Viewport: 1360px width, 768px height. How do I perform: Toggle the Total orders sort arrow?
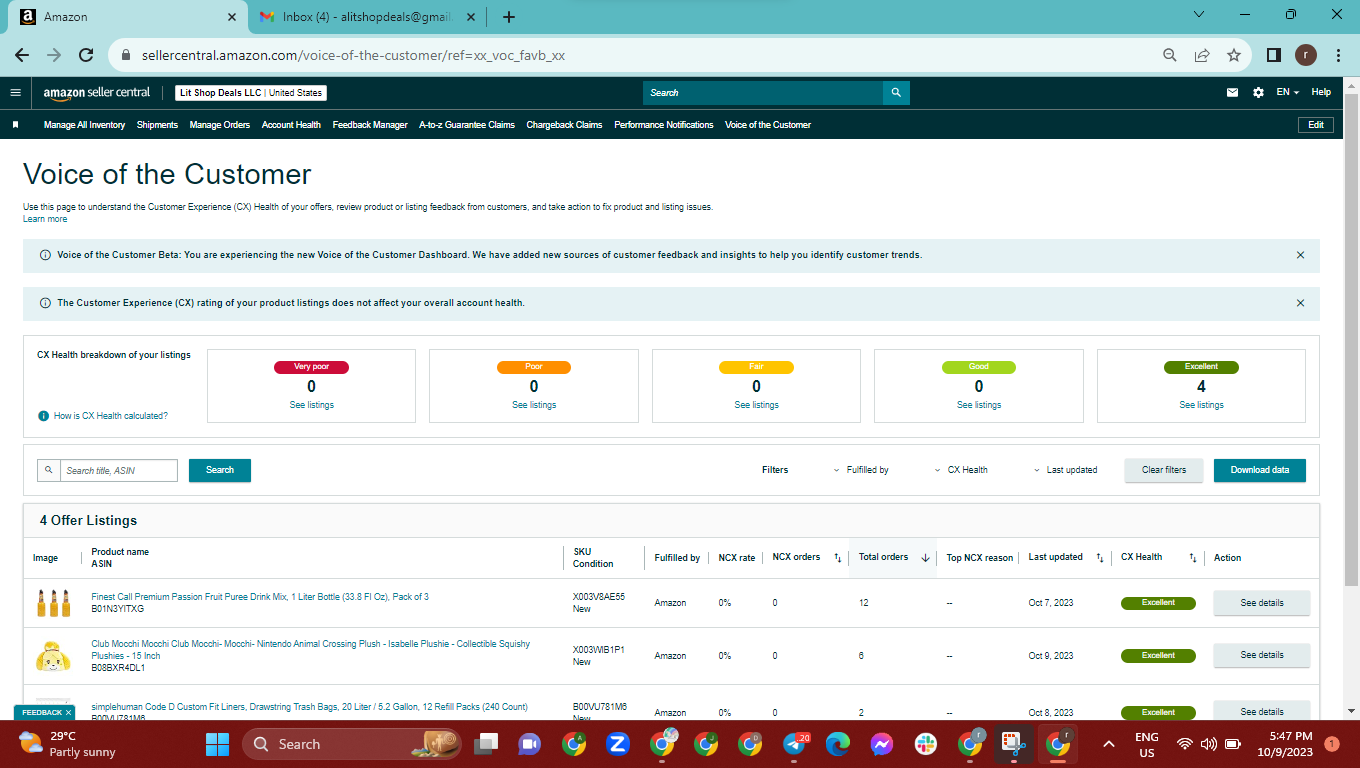click(x=925, y=558)
